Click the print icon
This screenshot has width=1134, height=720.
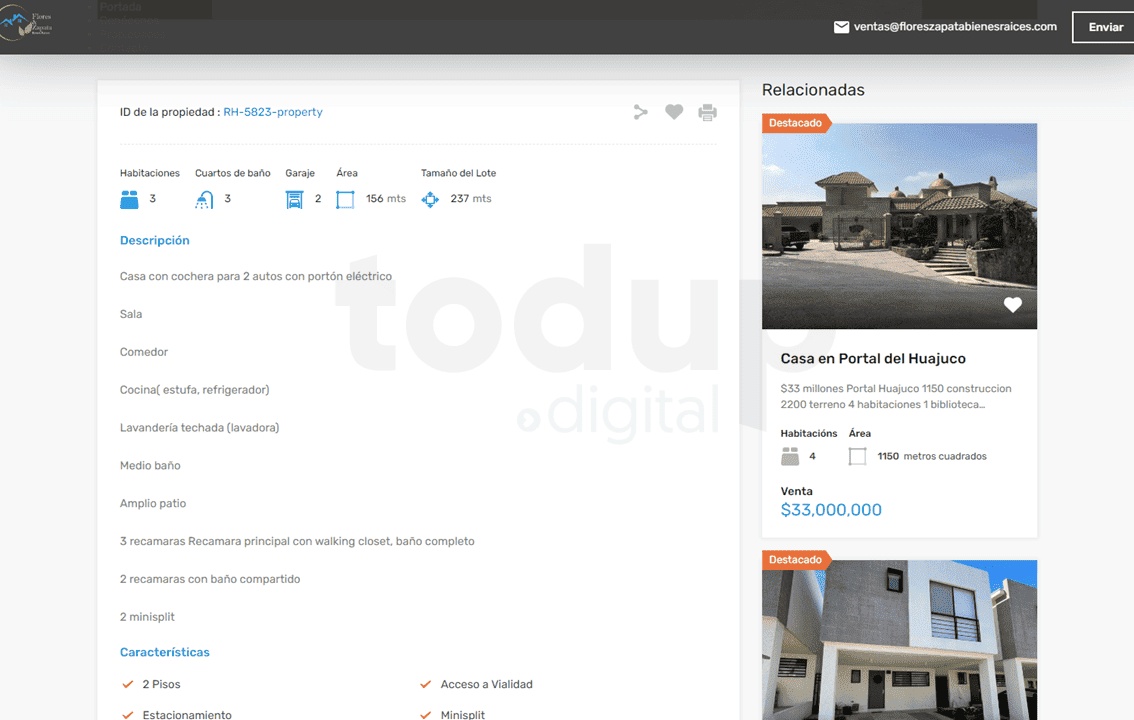pyautogui.click(x=707, y=112)
